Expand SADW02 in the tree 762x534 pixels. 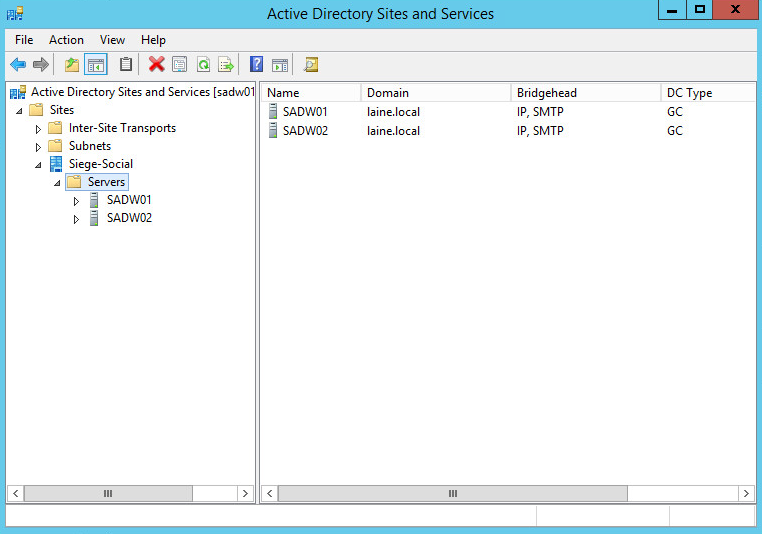coord(76,219)
